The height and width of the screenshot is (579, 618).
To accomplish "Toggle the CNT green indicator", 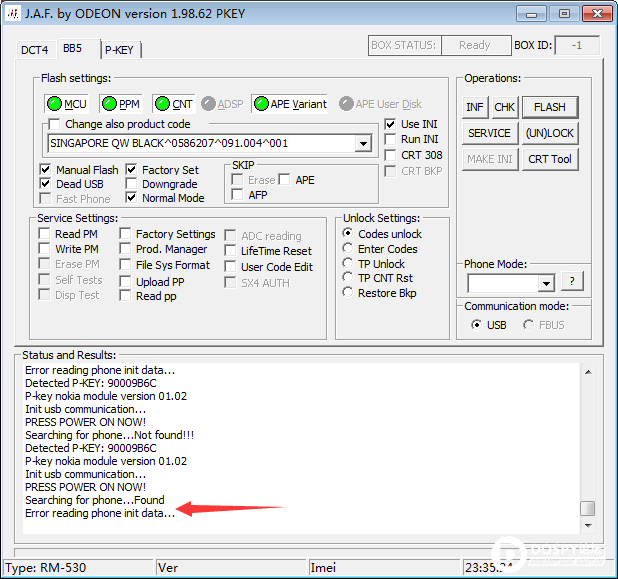I will pos(162,104).
